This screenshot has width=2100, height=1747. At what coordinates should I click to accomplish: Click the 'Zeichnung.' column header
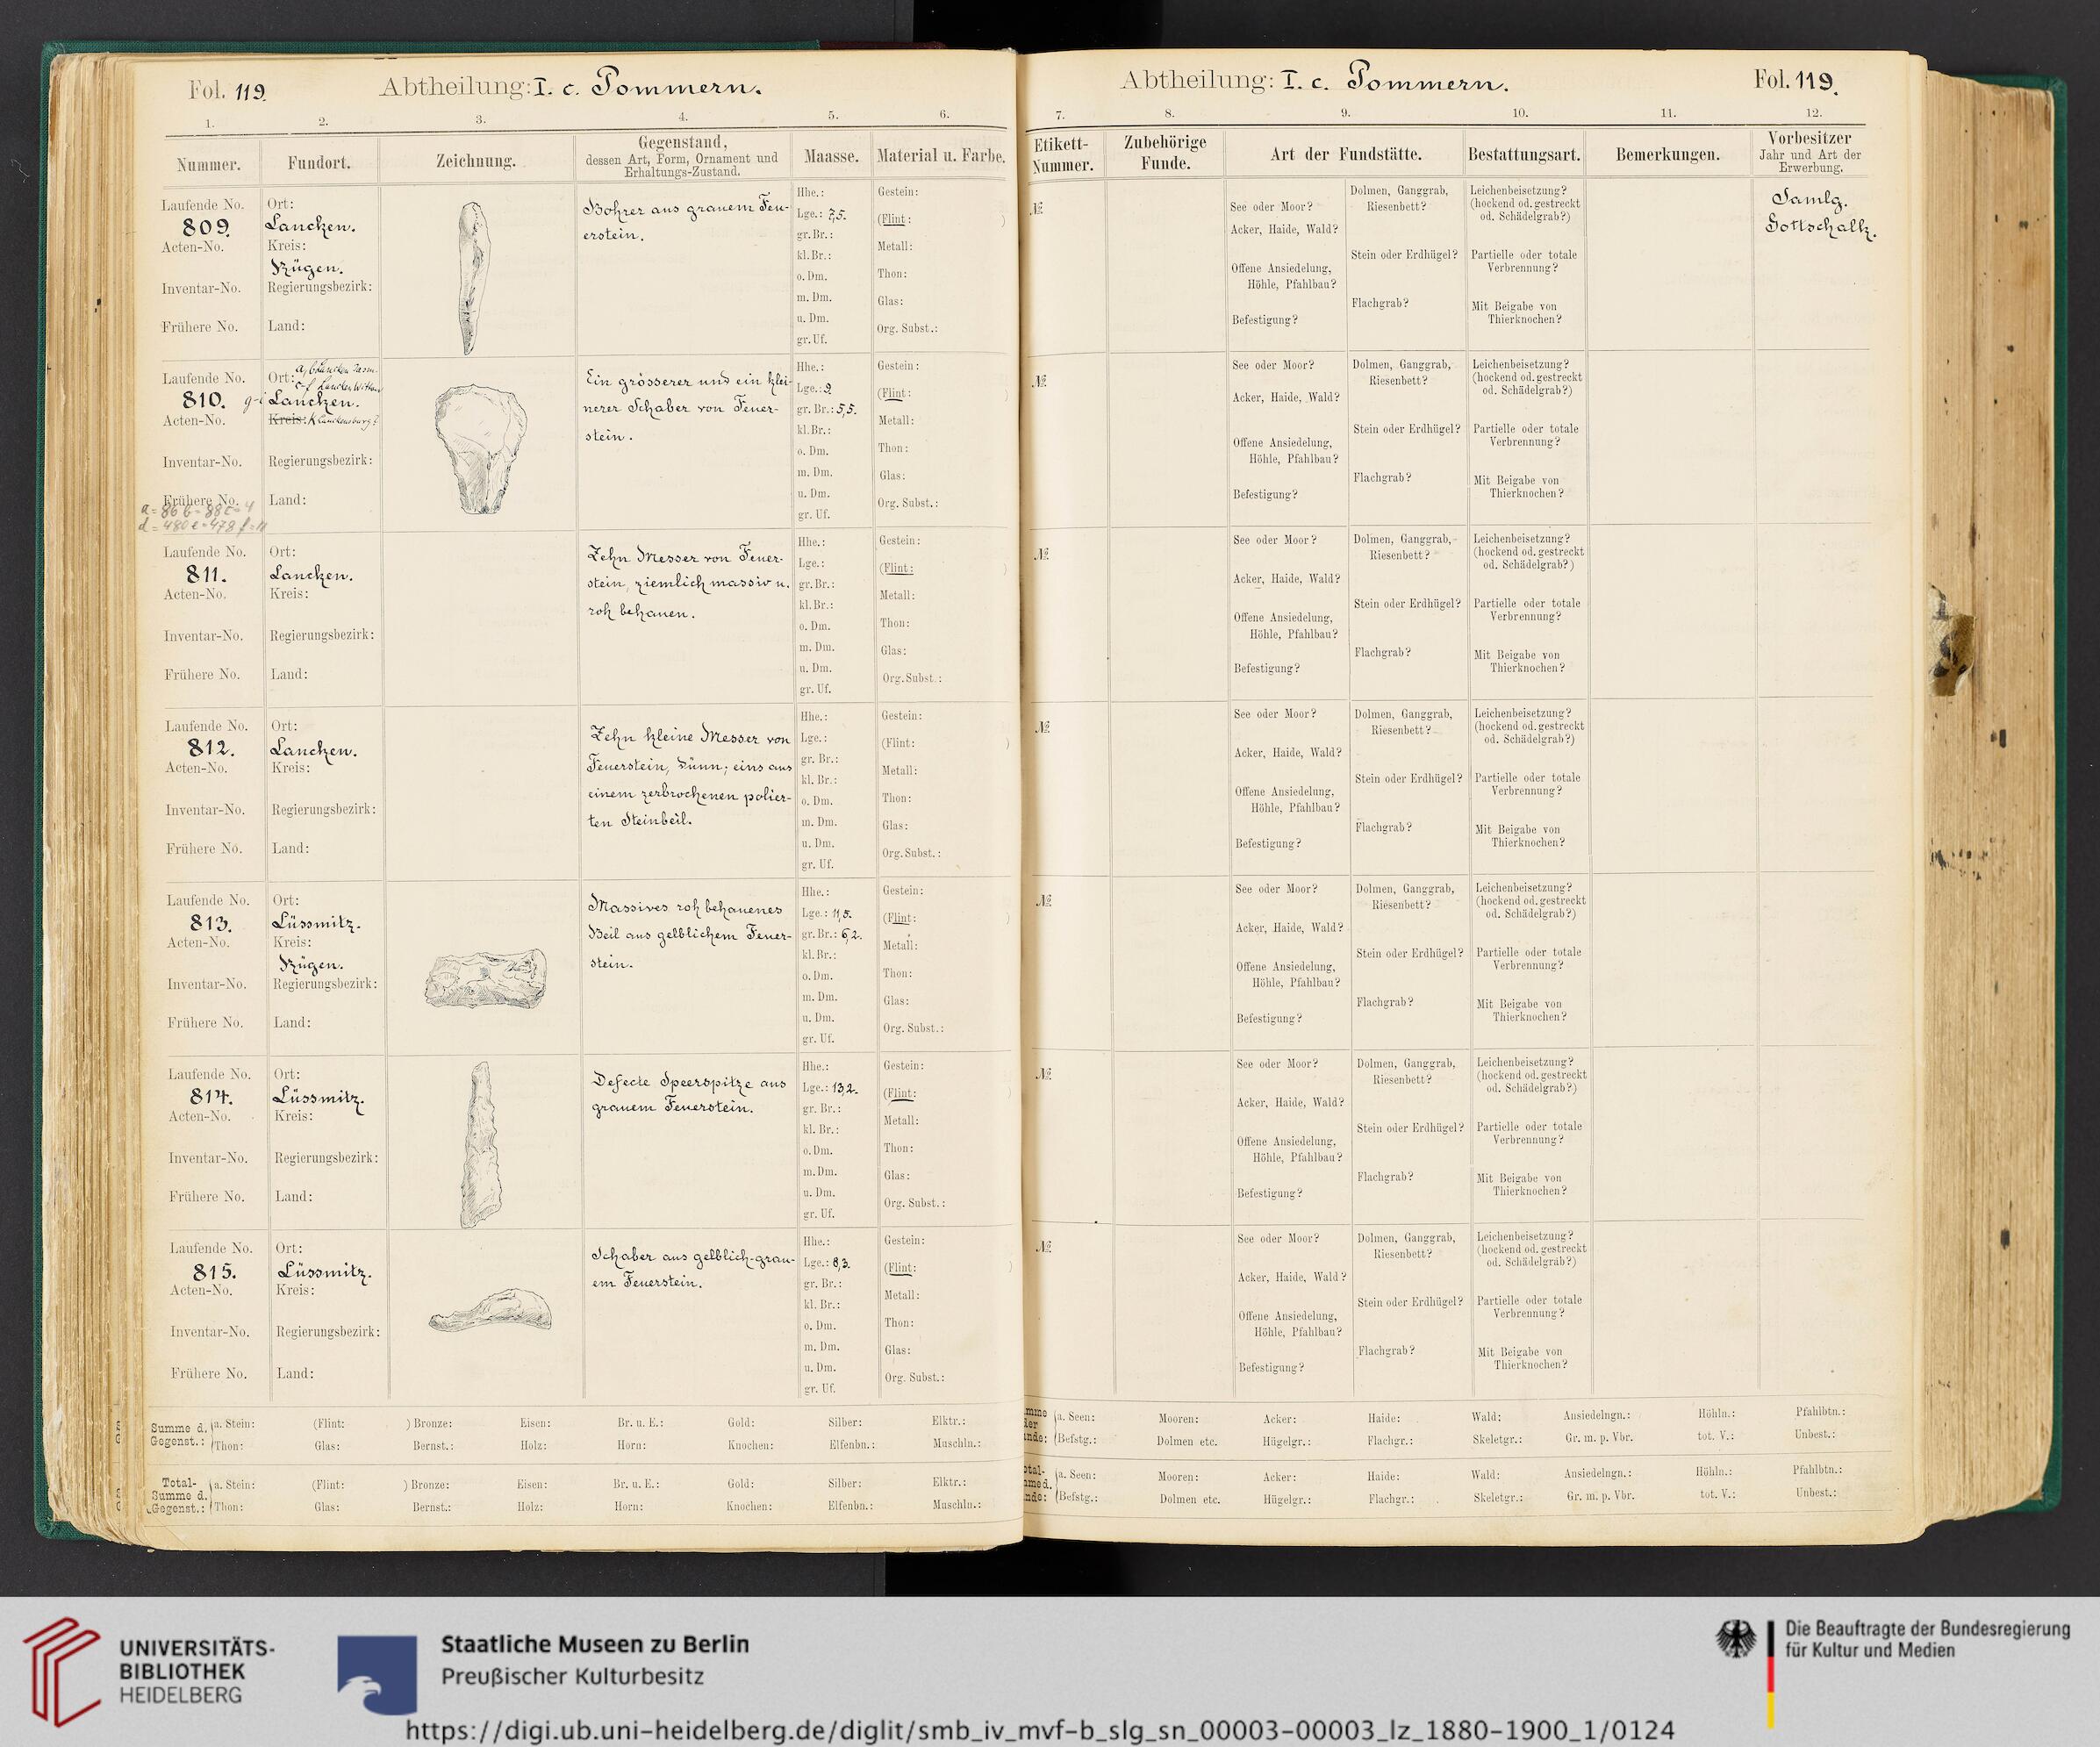475,160
